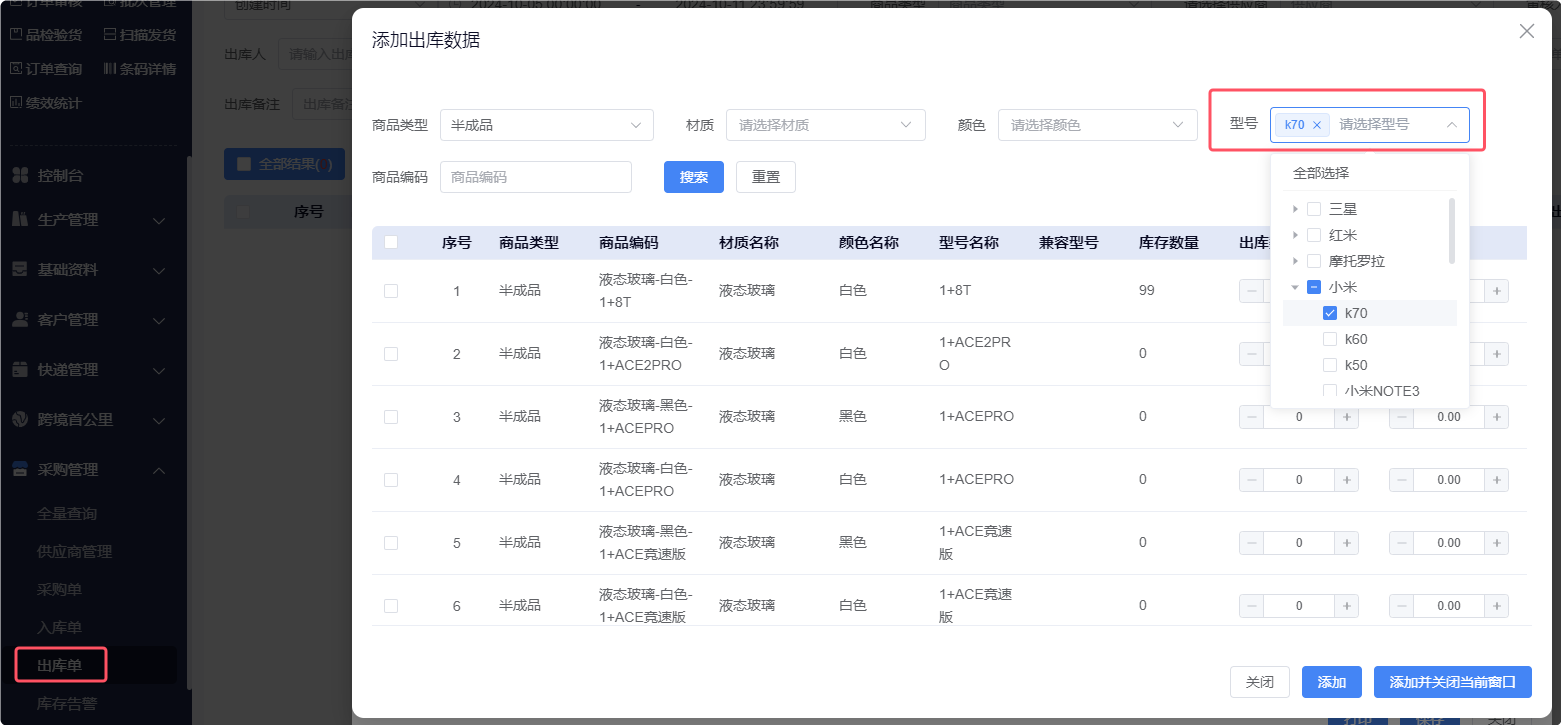The width and height of the screenshot is (1561, 725).
Task: Click the 商品编码 input field
Action: 535,177
